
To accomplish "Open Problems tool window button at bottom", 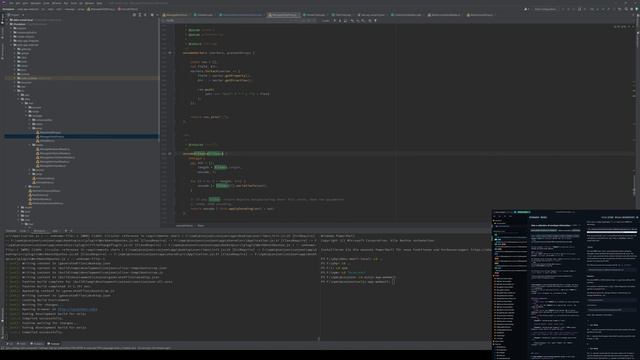I will pyautogui.click(x=37, y=344).
